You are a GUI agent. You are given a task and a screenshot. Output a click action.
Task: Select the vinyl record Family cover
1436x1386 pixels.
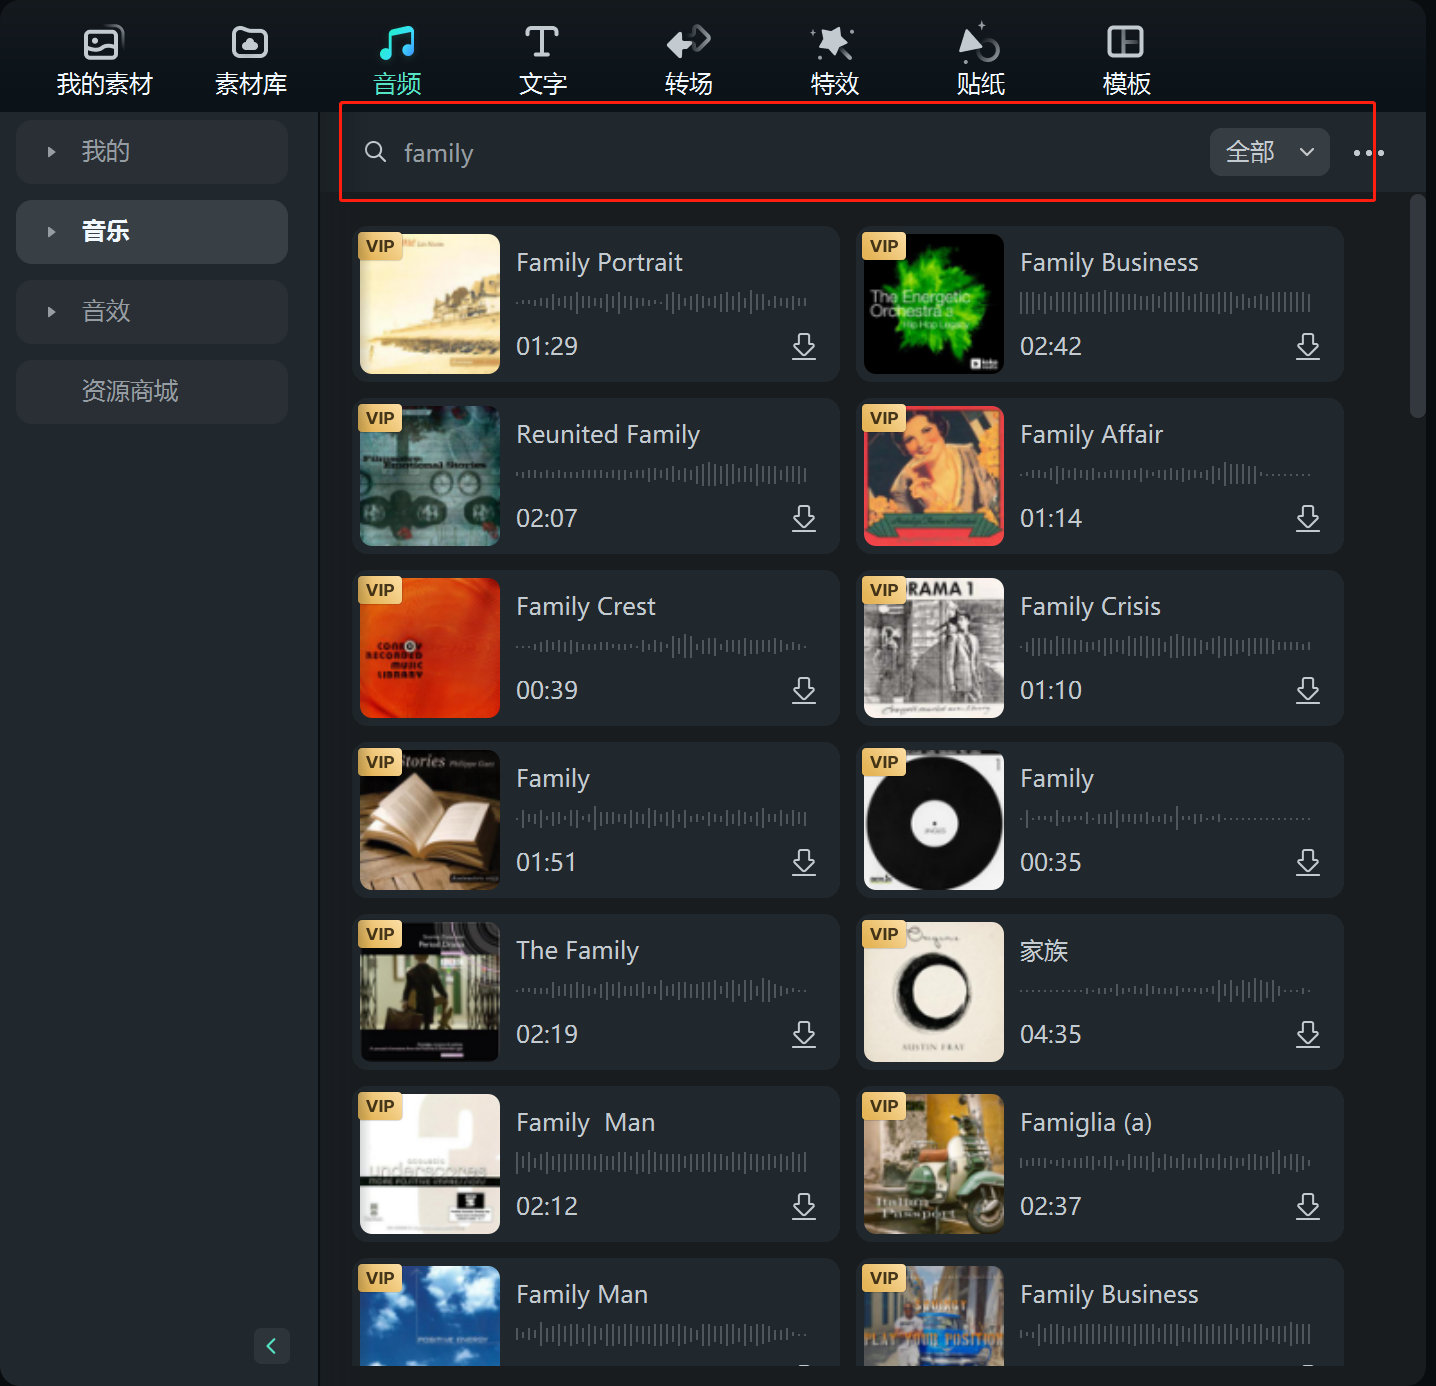[x=934, y=820]
